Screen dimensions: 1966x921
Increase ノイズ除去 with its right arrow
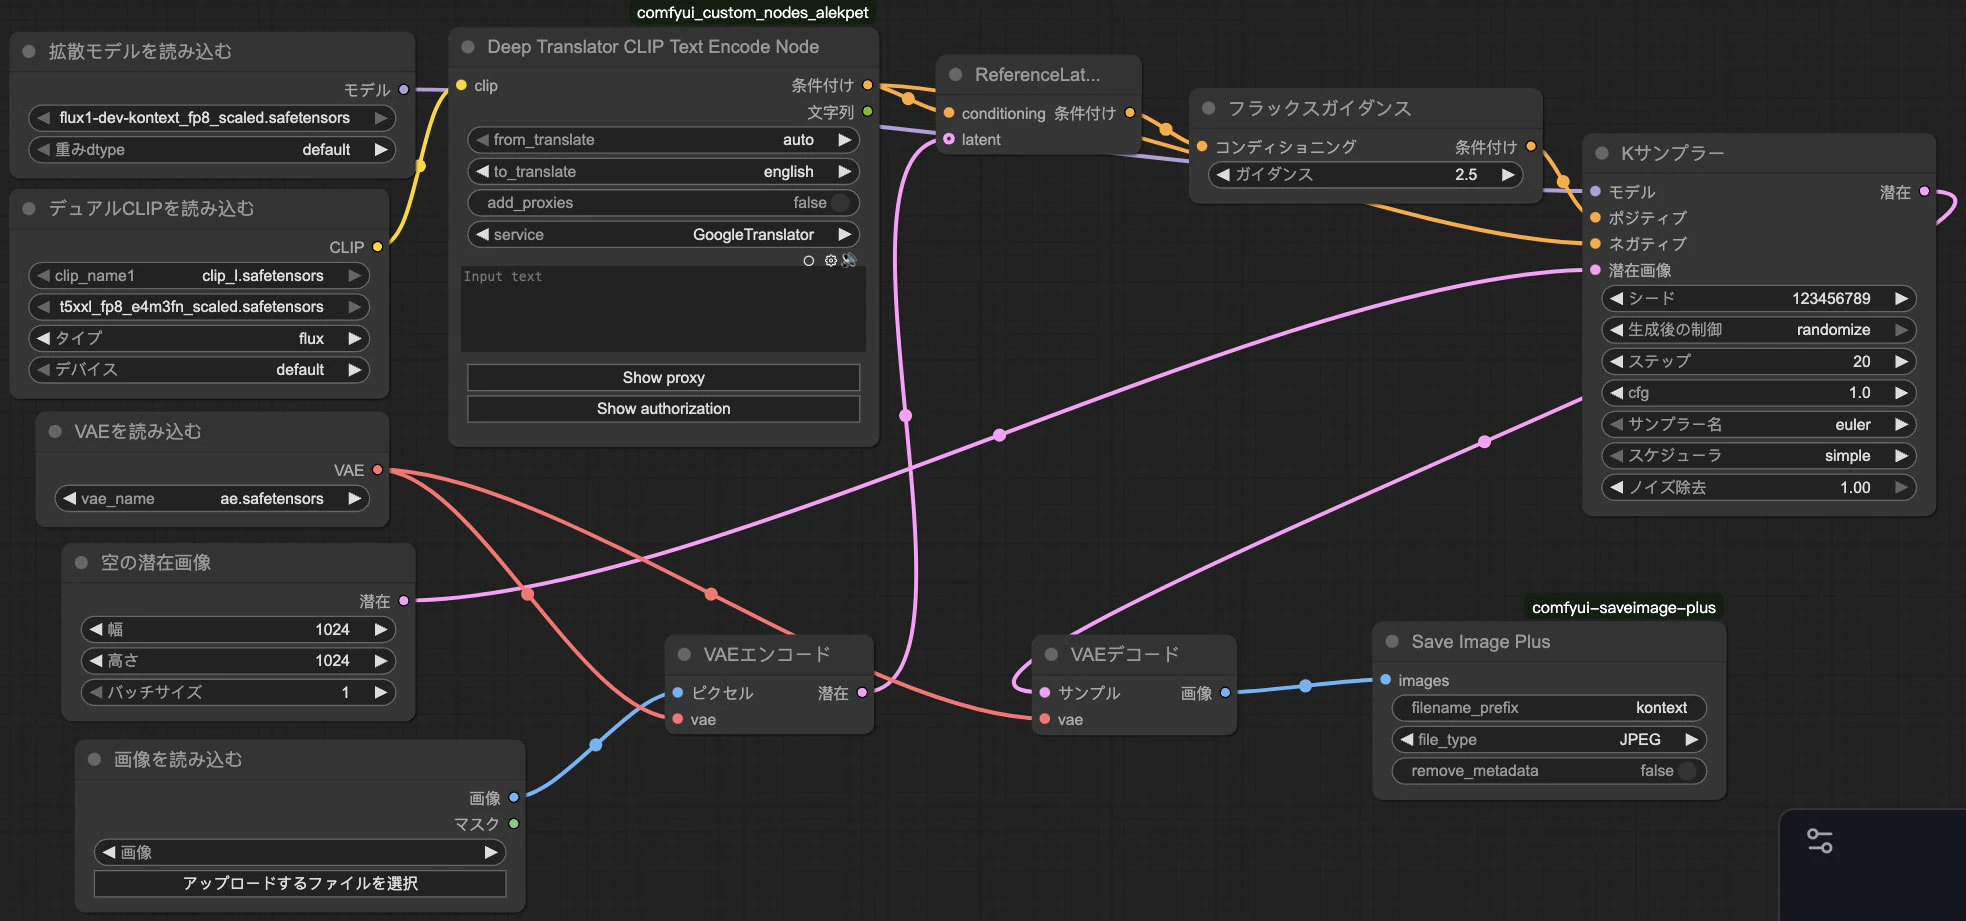[x=1901, y=487]
